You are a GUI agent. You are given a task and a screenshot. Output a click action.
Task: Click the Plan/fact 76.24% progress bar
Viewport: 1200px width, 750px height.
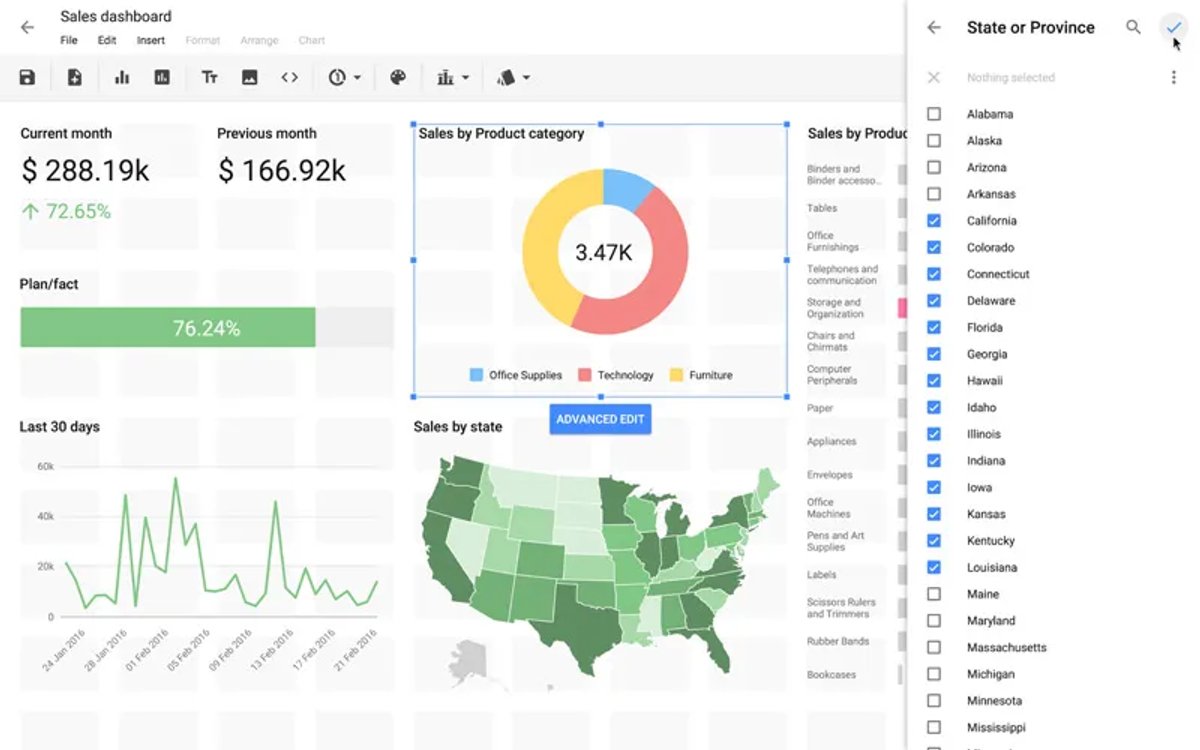point(207,328)
